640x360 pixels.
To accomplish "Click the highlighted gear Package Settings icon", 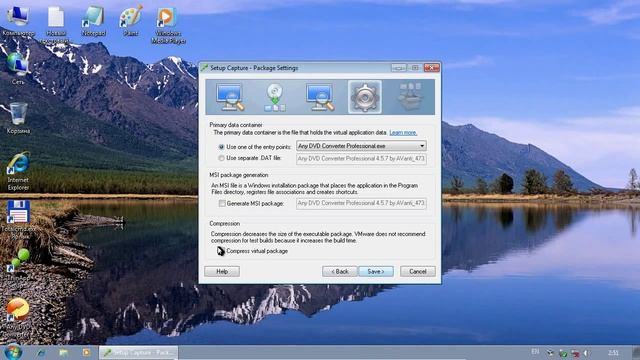I will pos(365,97).
